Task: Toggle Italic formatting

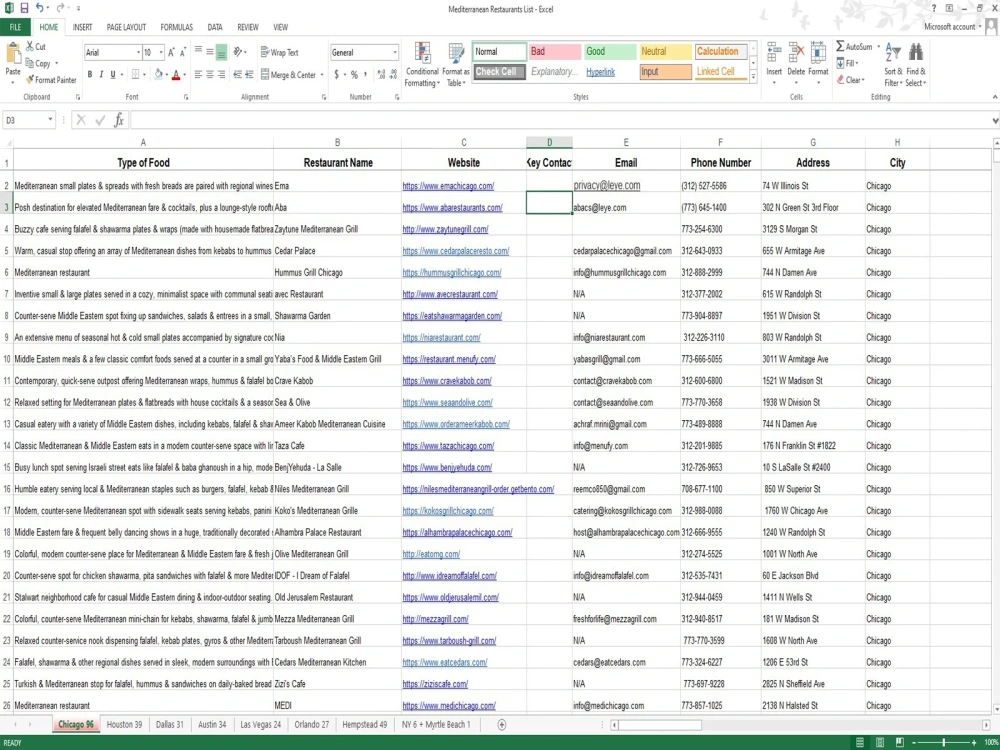Action: point(101,75)
